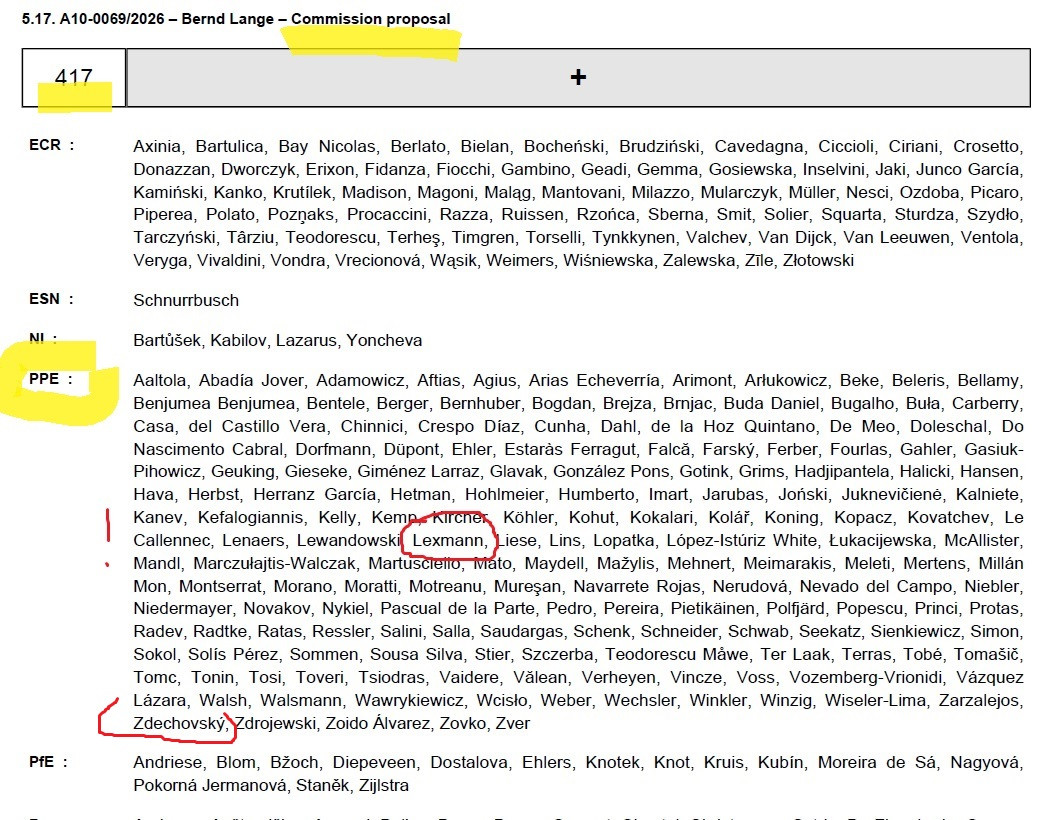Click the vote count 417 box
This screenshot has width=1053, height=820.
[x=74, y=77]
